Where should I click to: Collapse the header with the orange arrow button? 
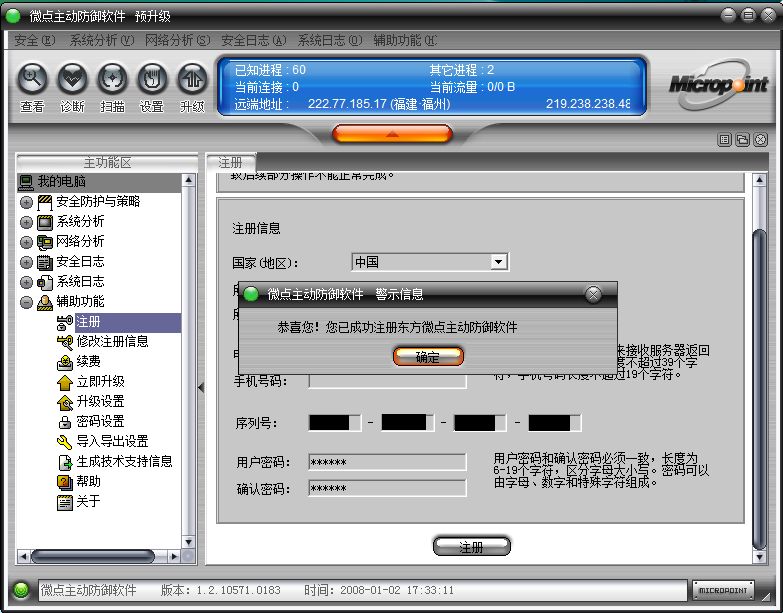click(392, 134)
